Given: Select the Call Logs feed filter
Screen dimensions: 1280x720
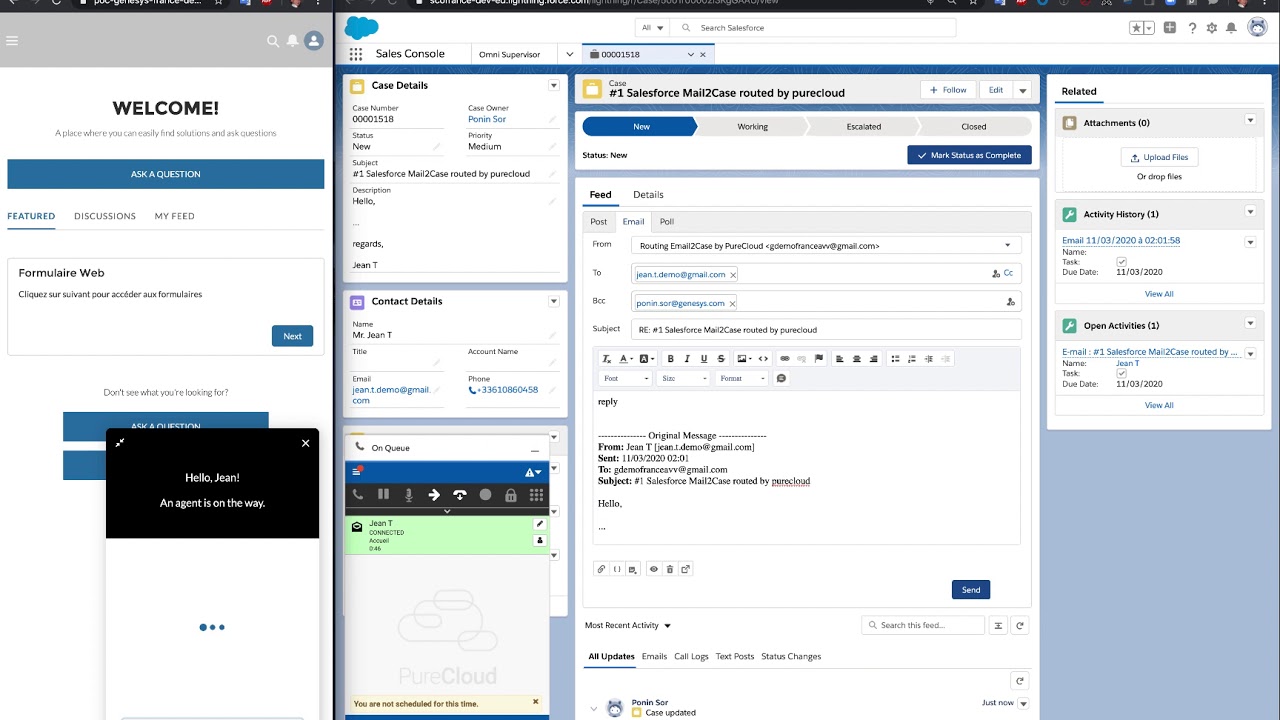Looking at the screenshot, I should [x=691, y=656].
